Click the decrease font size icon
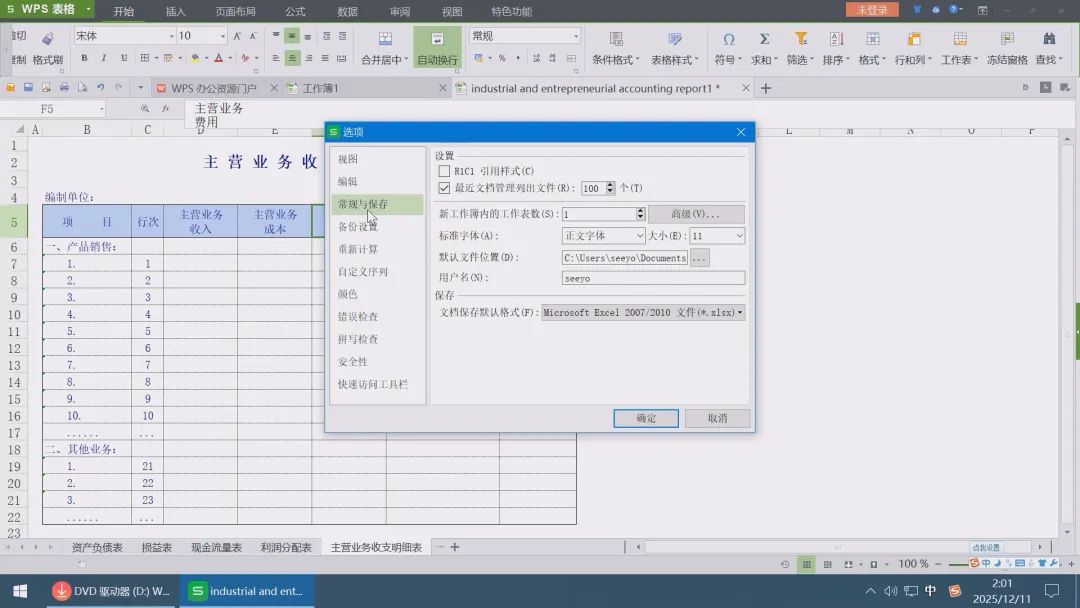 click(x=253, y=36)
